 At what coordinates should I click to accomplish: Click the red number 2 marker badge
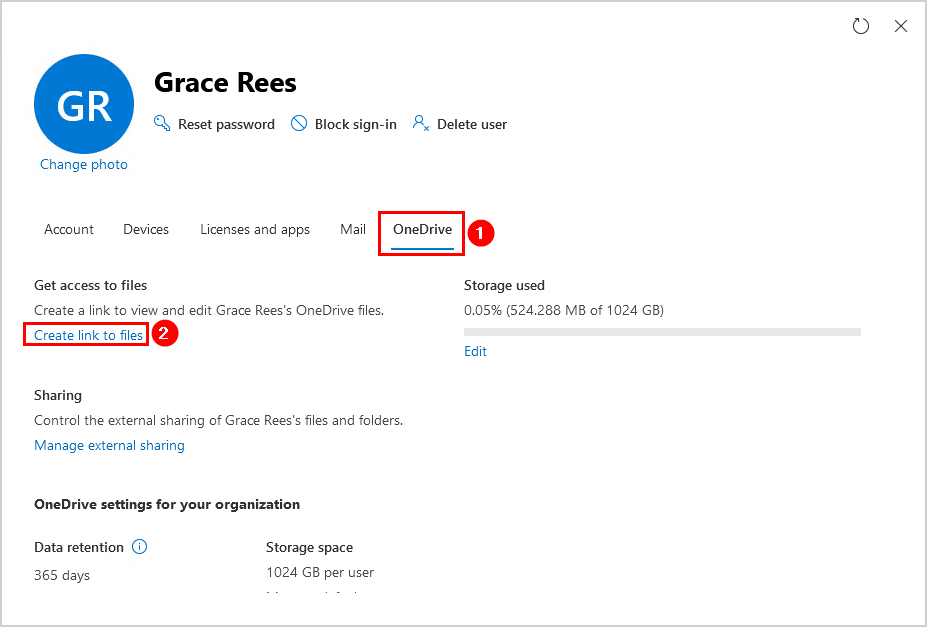tap(166, 335)
